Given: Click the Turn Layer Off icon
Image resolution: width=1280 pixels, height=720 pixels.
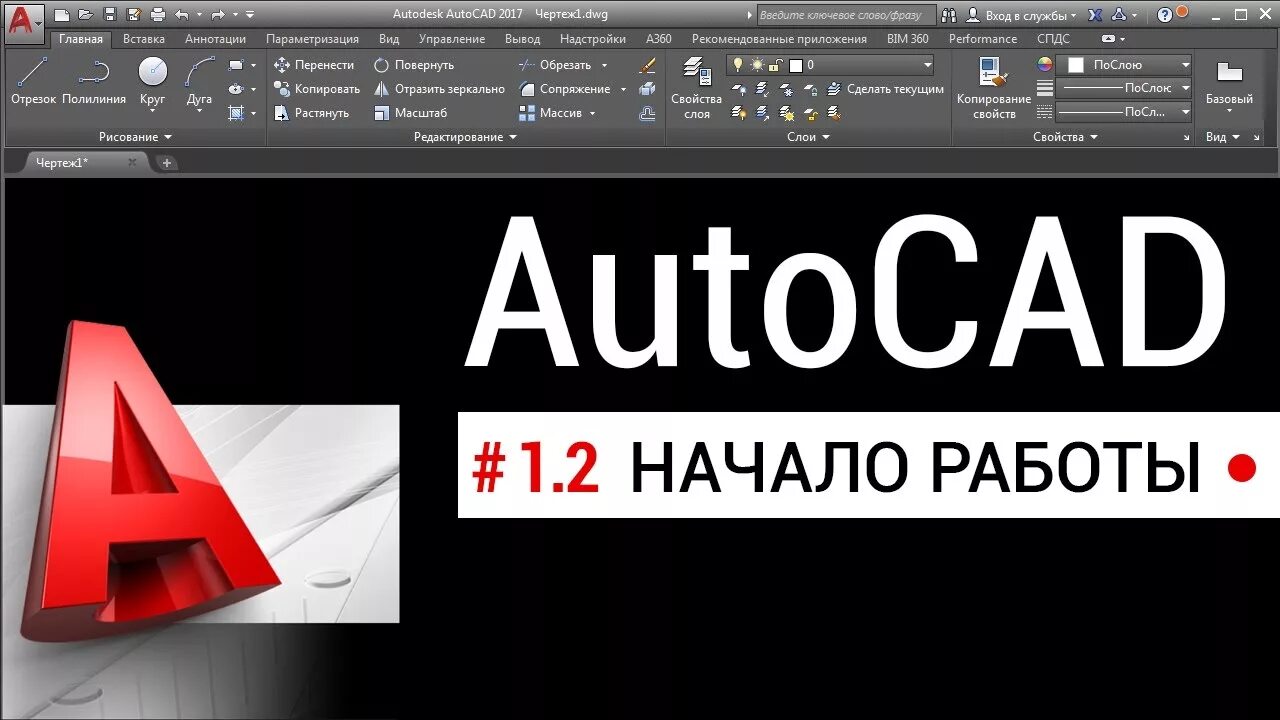Looking at the screenshot, I should (739, 89).
